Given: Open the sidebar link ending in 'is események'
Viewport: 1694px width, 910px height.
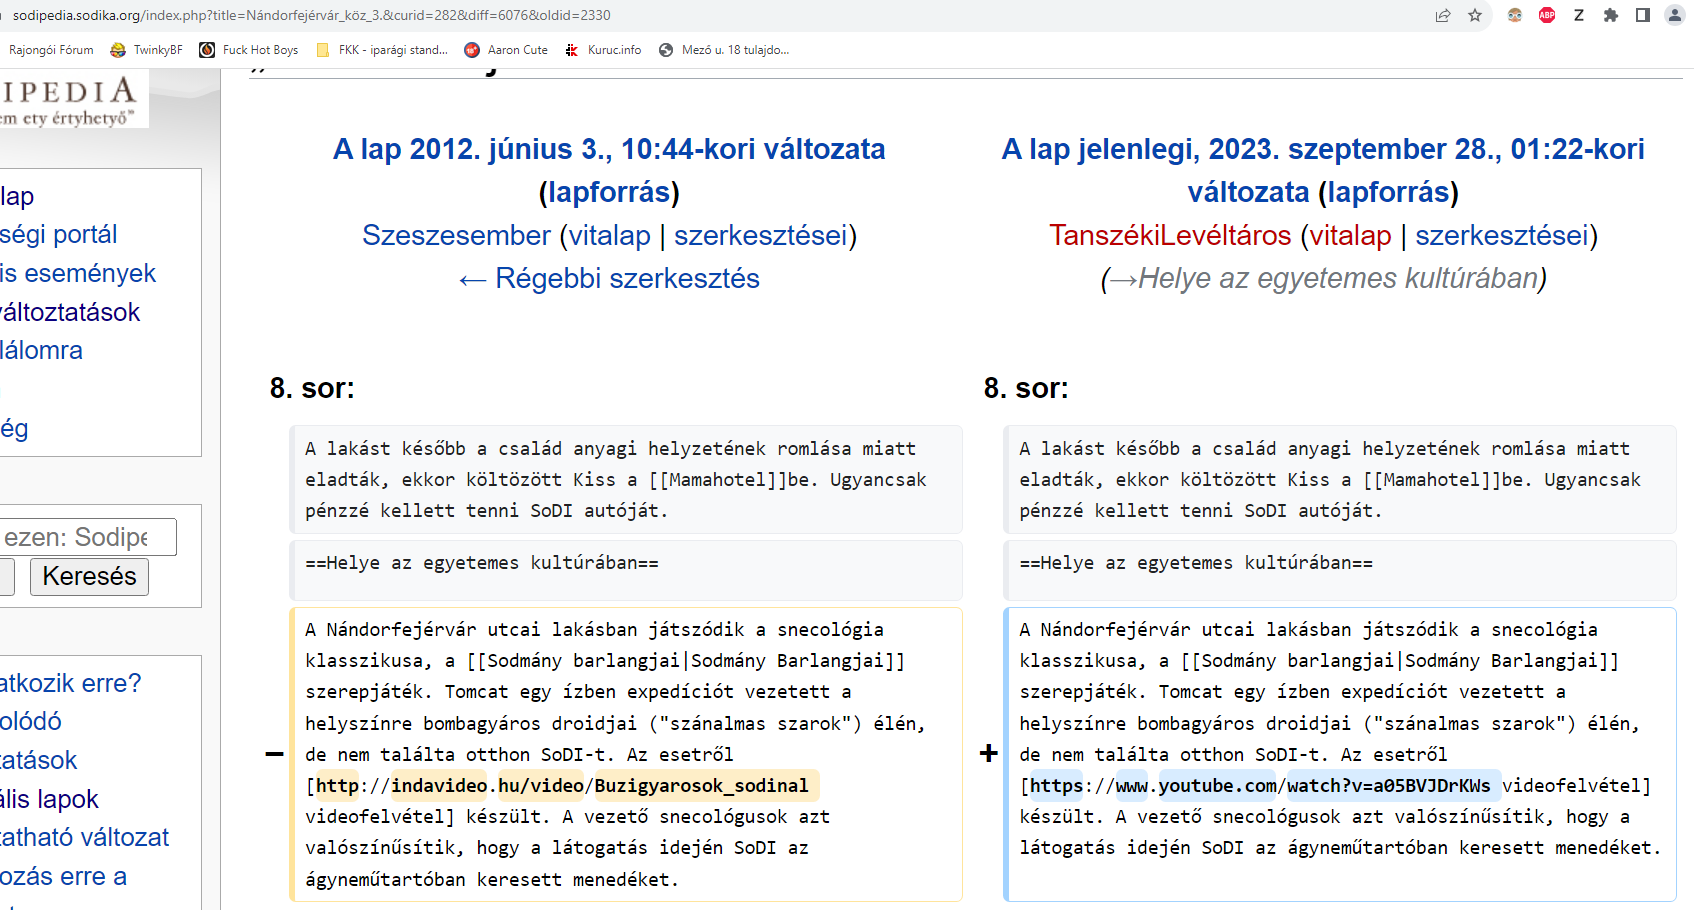Looking at the screenshot, I should [x=78, y=273].
